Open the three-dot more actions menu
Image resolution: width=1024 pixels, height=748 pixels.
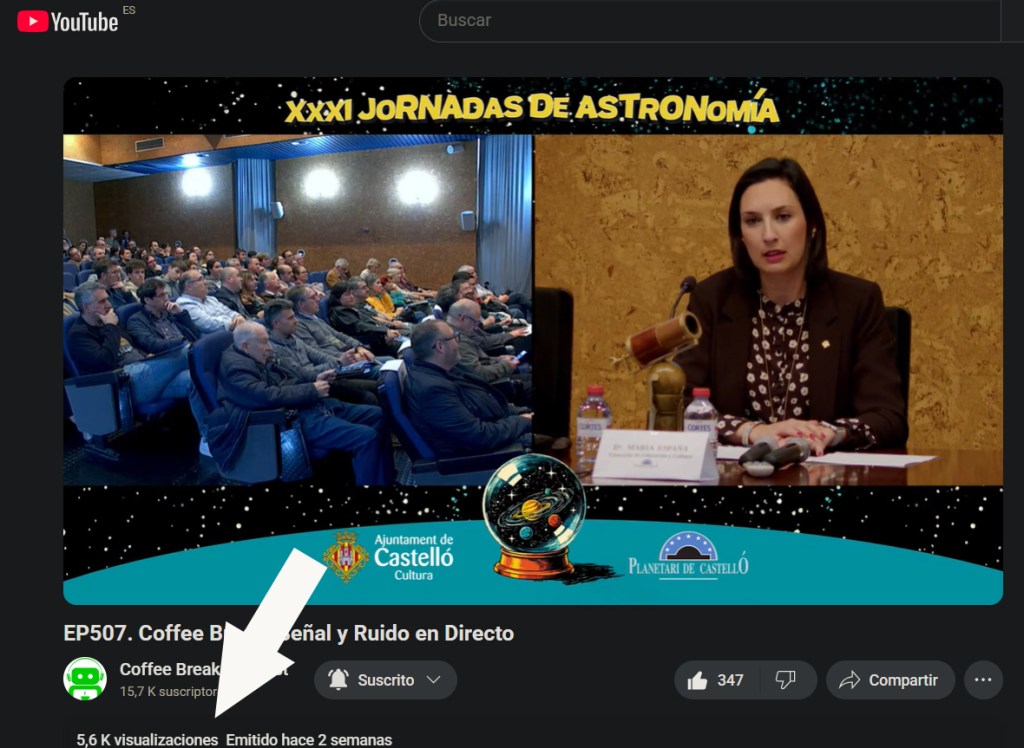pos(983,680)
